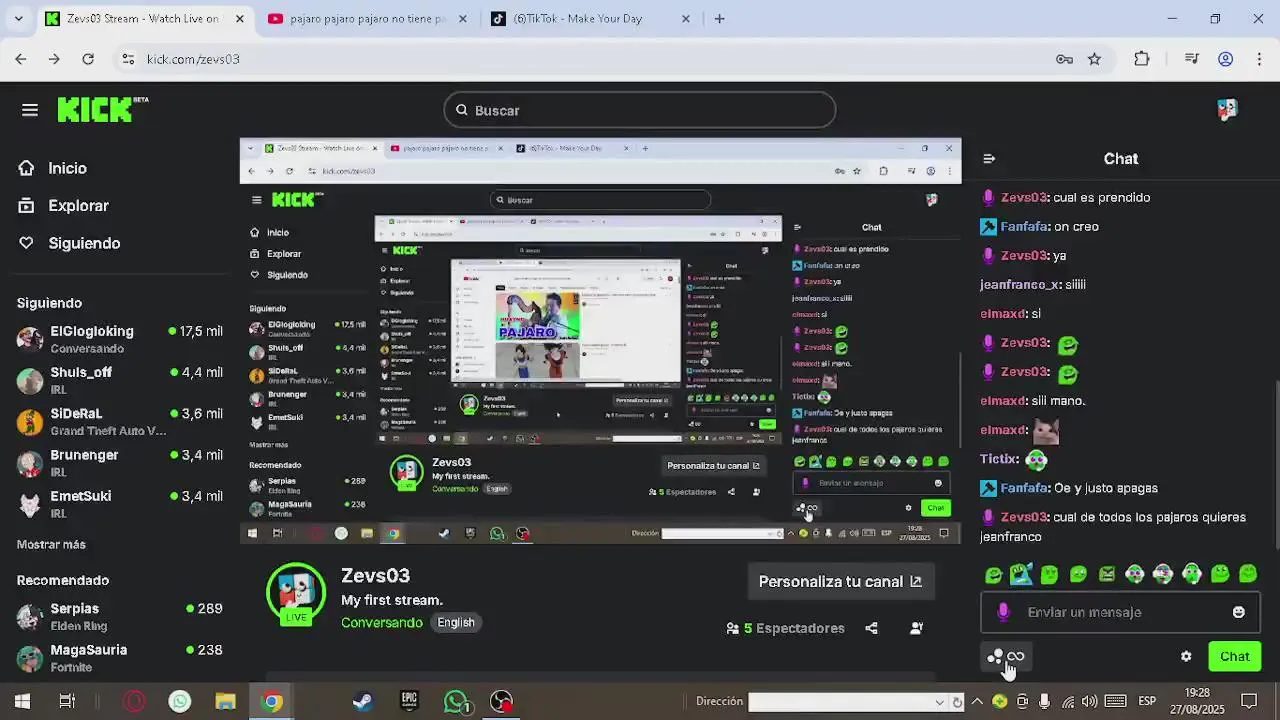Open the Windows Start menu
The height and width of the screenshot is (720, 1280).
click(x=22, y=701)
